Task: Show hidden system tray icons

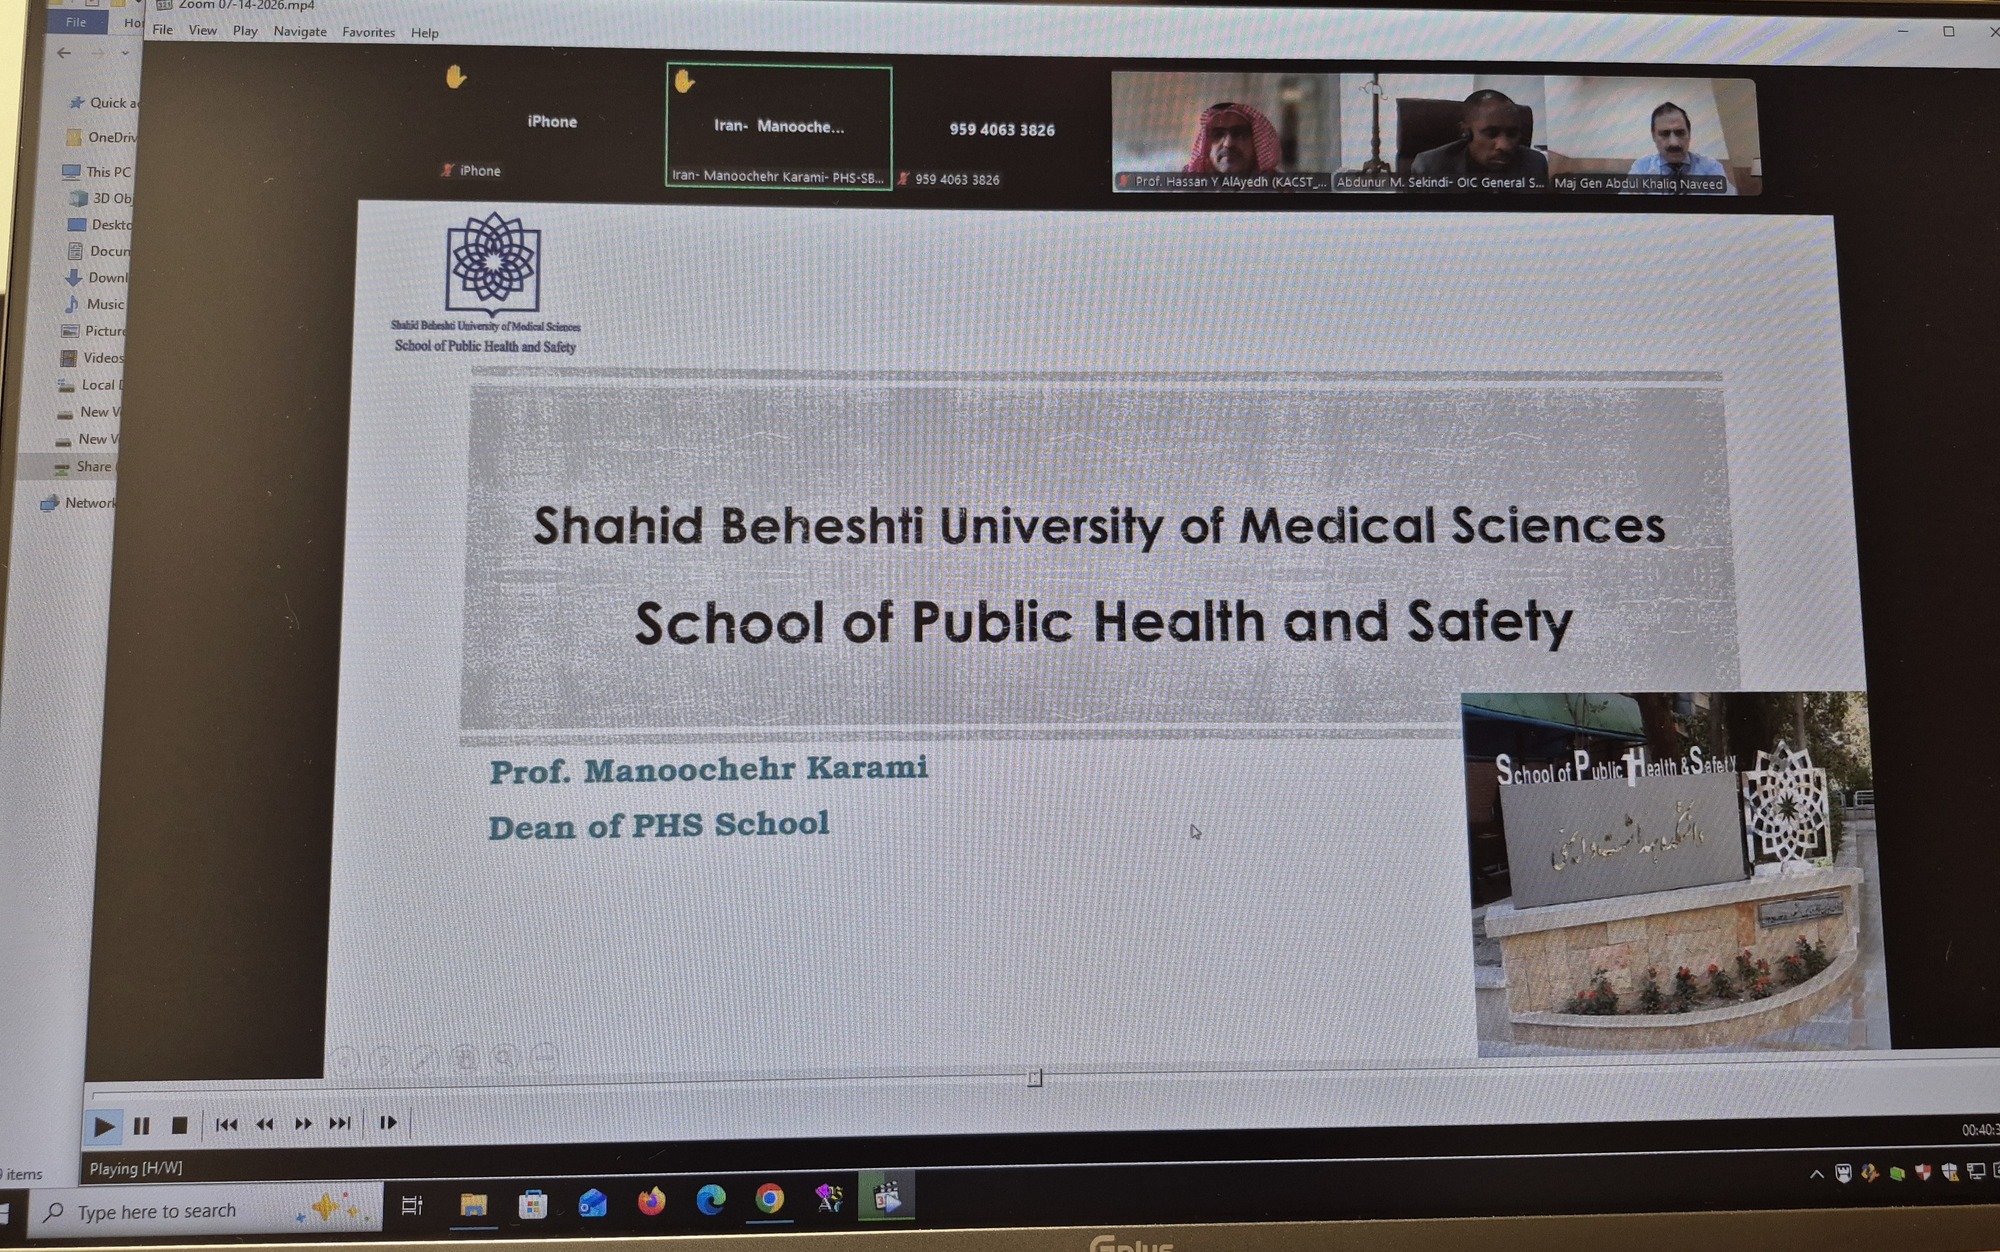Action: (1816, 1174)
